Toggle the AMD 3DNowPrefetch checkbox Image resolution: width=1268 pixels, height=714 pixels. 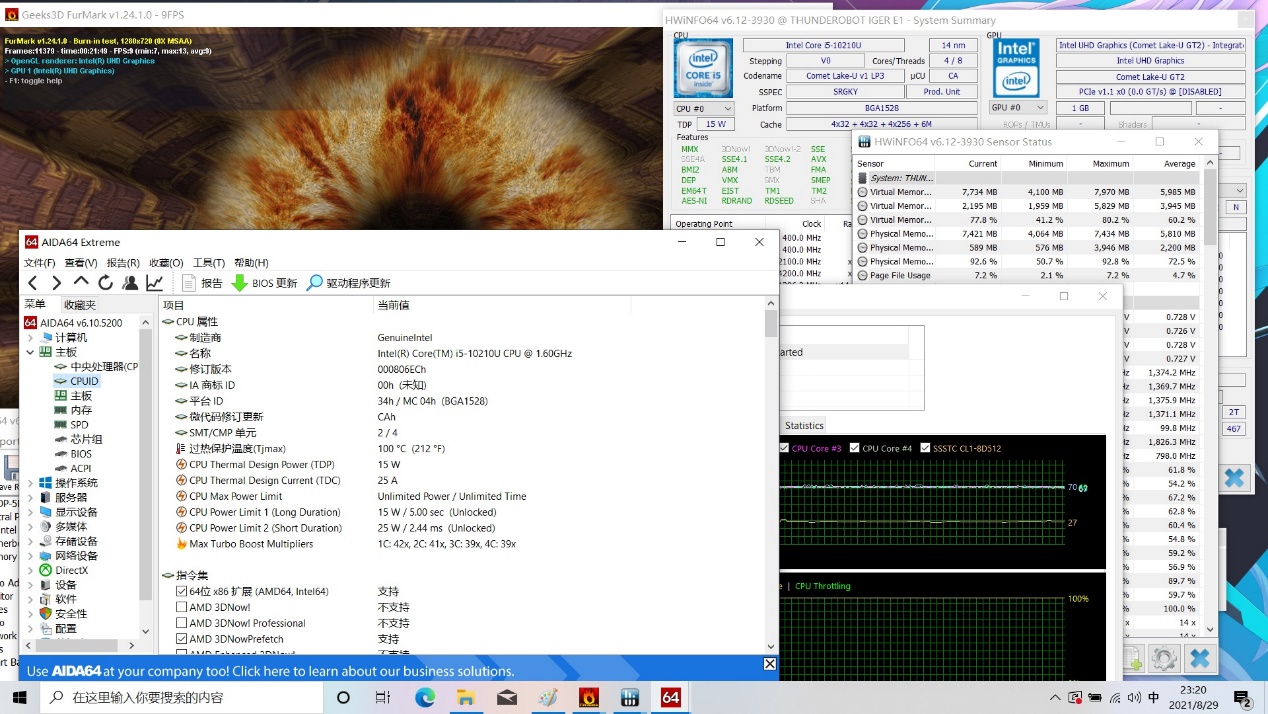click(x=181, y=639)
